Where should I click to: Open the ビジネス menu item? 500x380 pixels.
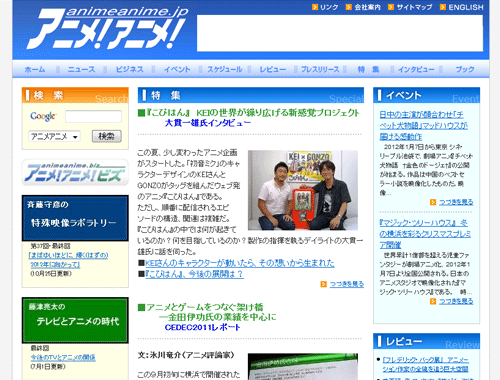tap(129, 69)
